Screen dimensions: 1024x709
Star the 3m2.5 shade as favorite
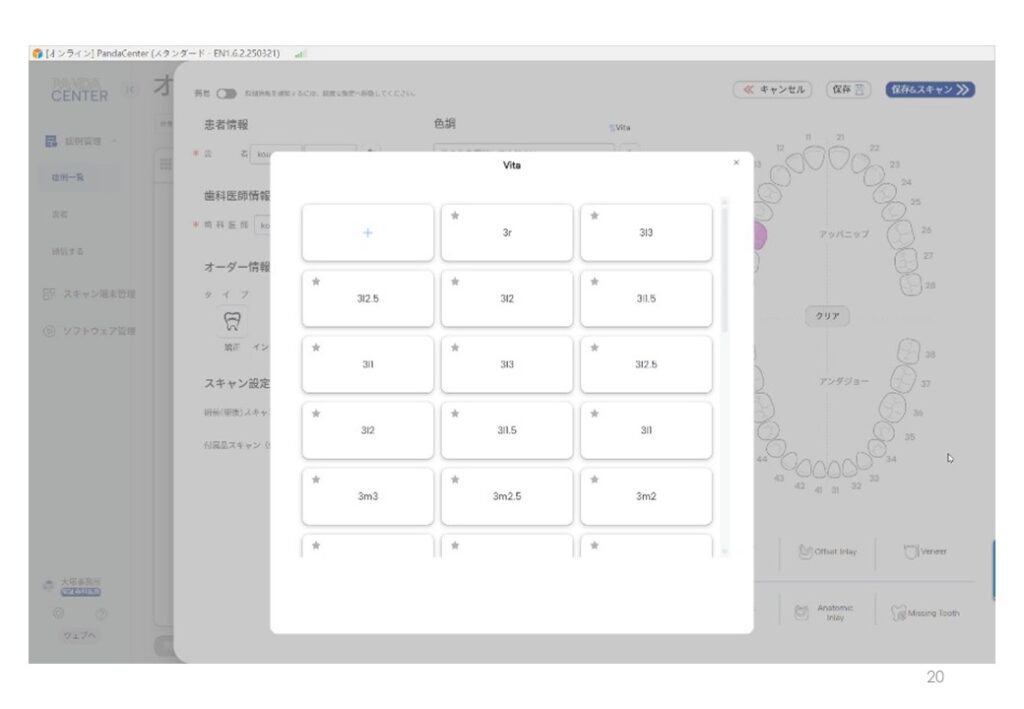point(456,479)
